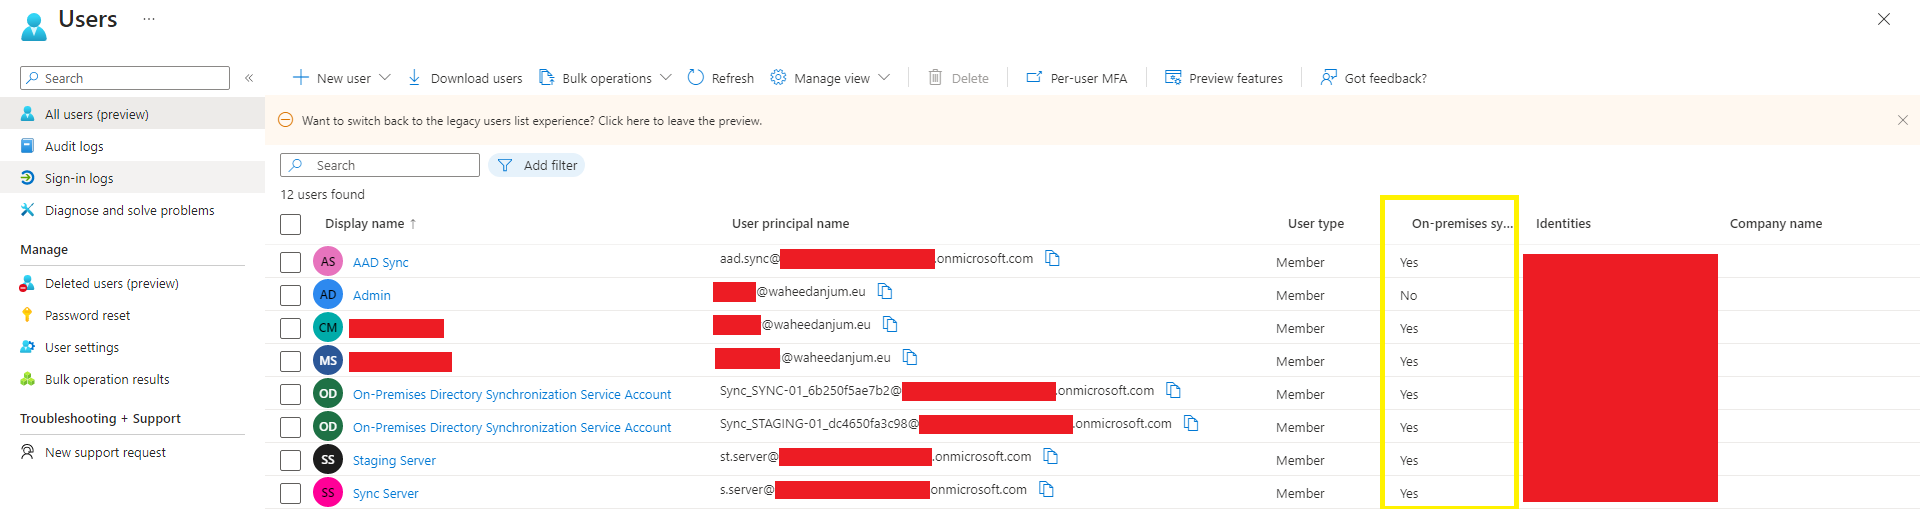Check the CM user row checkbox
The image size is (1920, 509).
(x=291, y=328)
